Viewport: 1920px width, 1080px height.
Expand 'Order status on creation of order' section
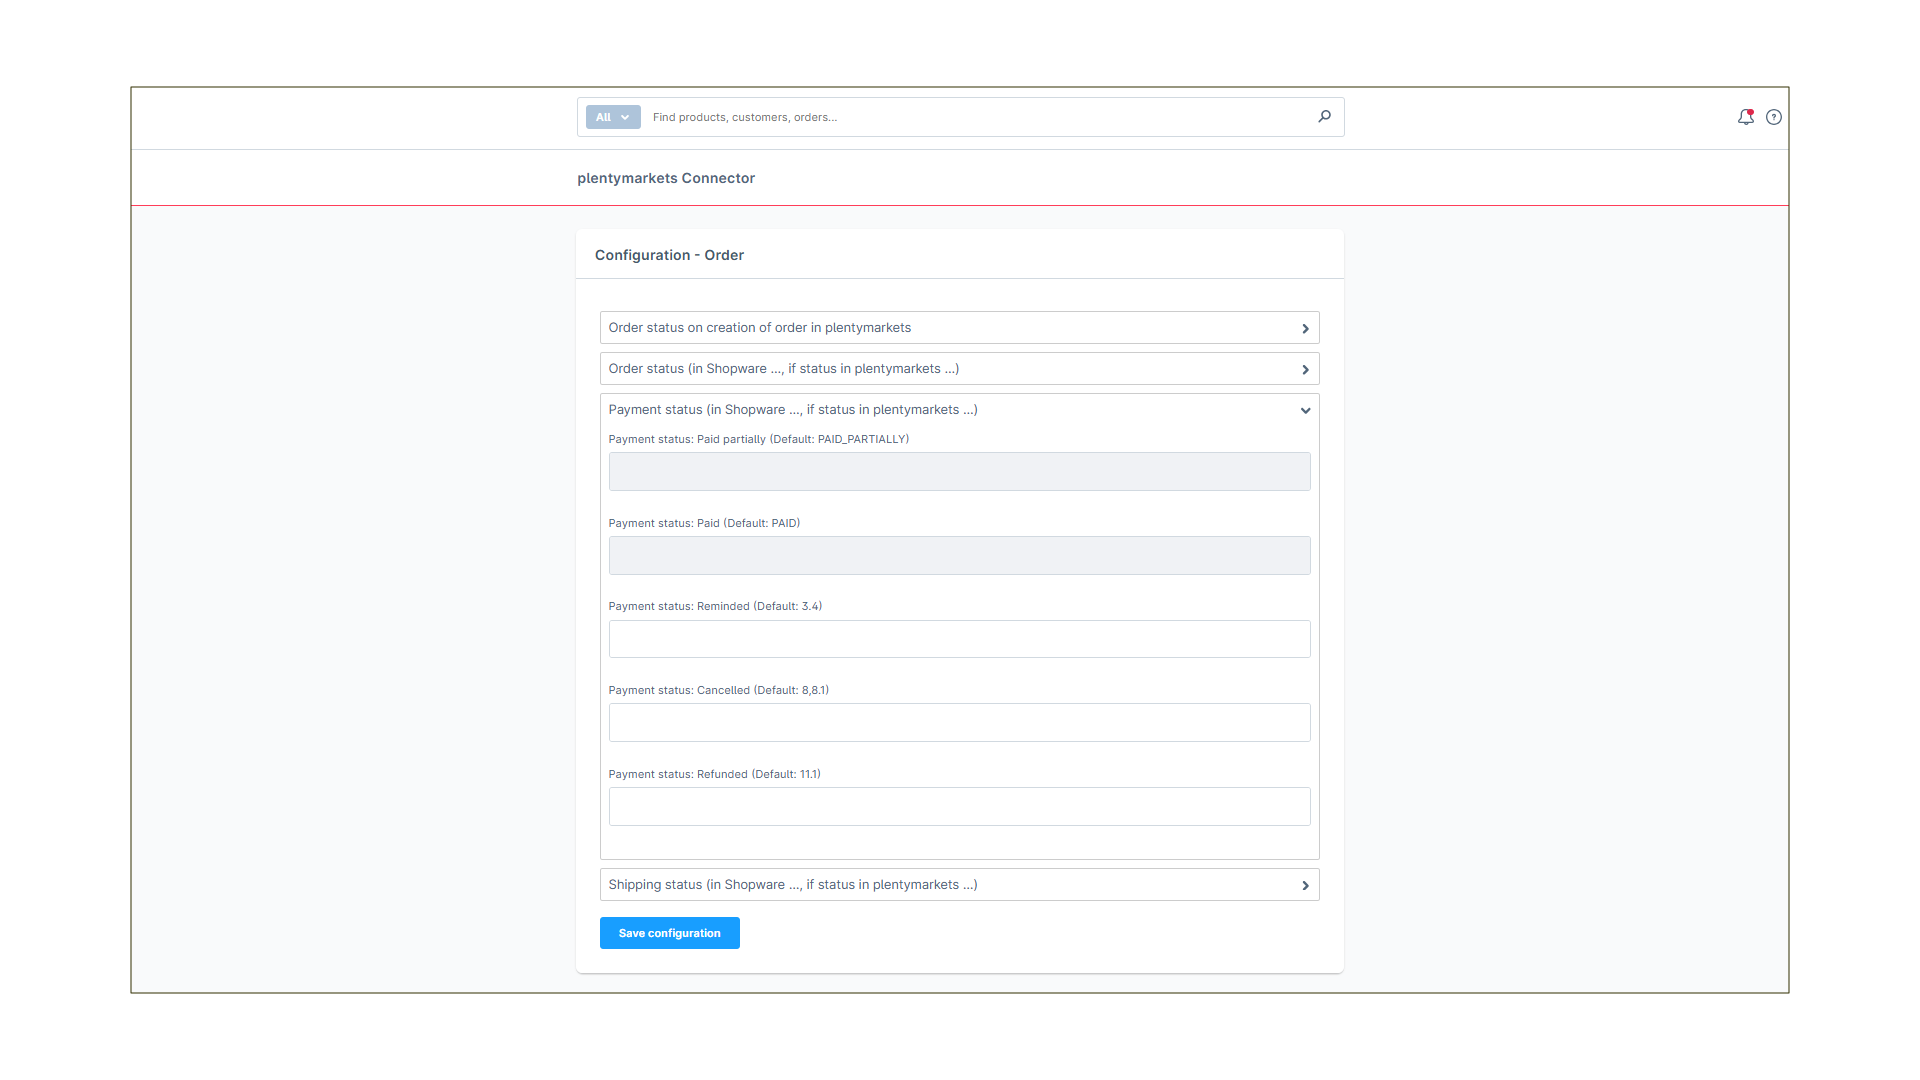pos(959,328)
